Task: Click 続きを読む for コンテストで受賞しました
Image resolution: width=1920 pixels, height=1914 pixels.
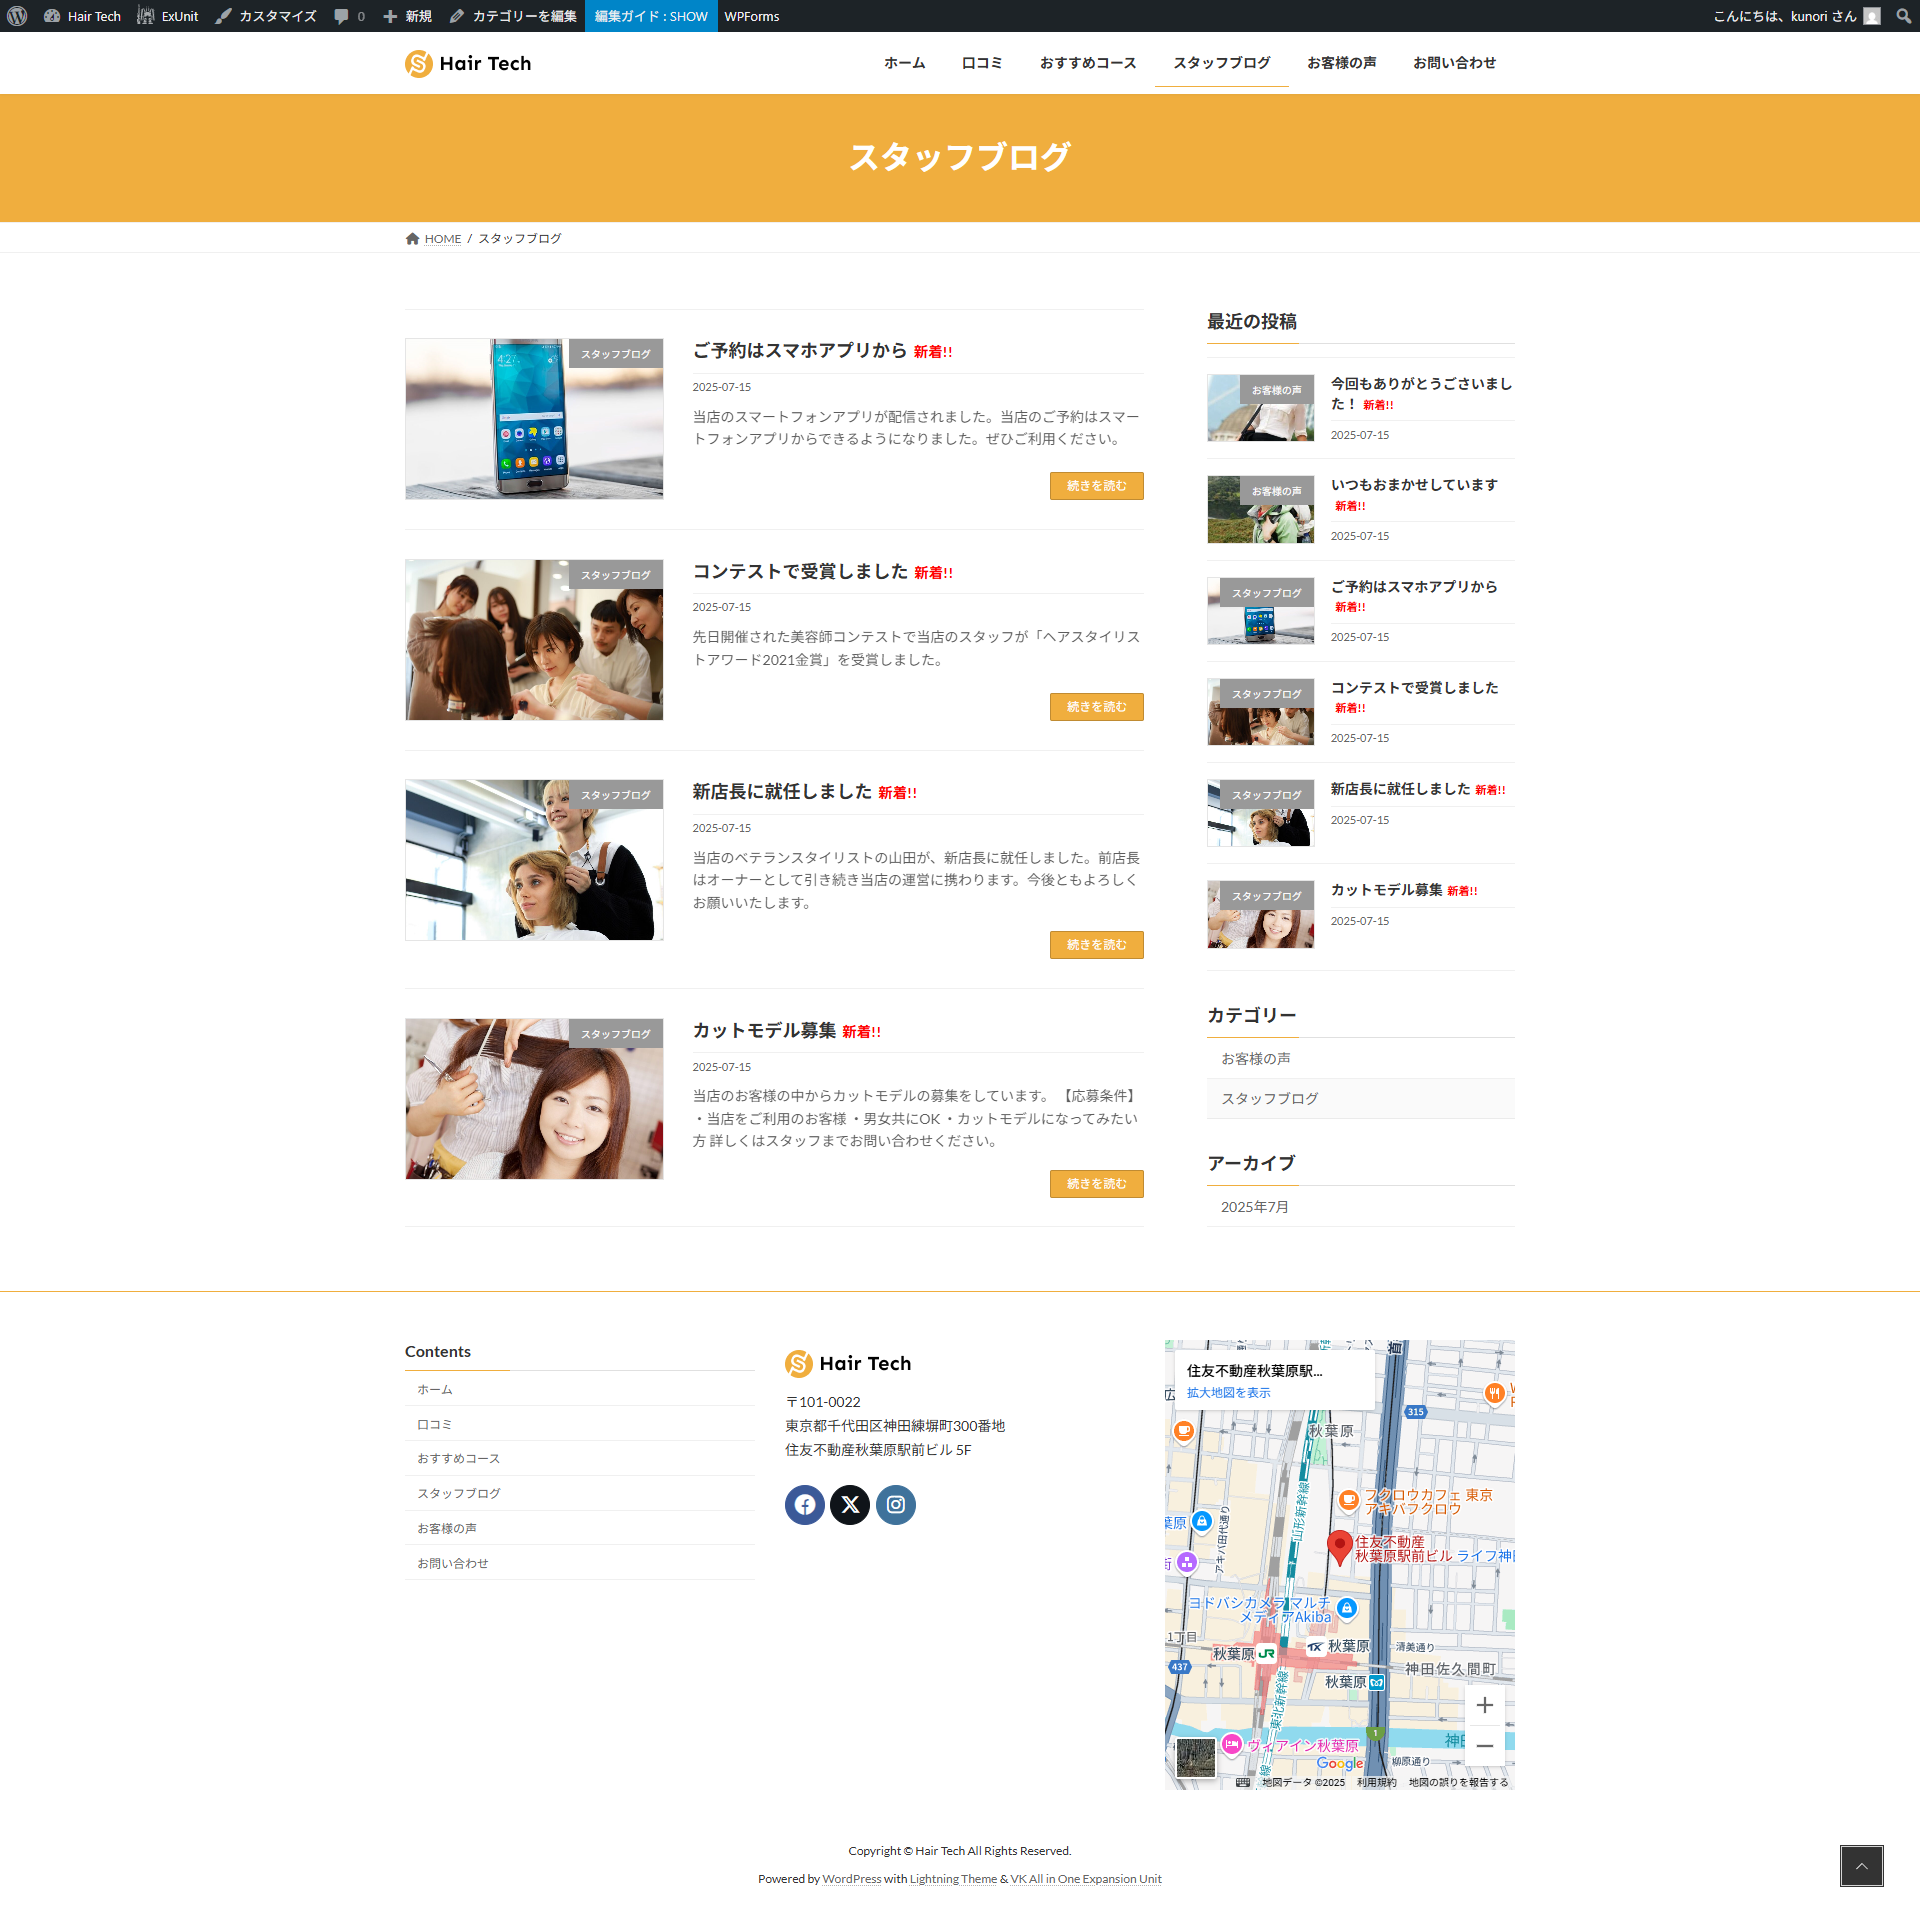Action: point(1096,707)
